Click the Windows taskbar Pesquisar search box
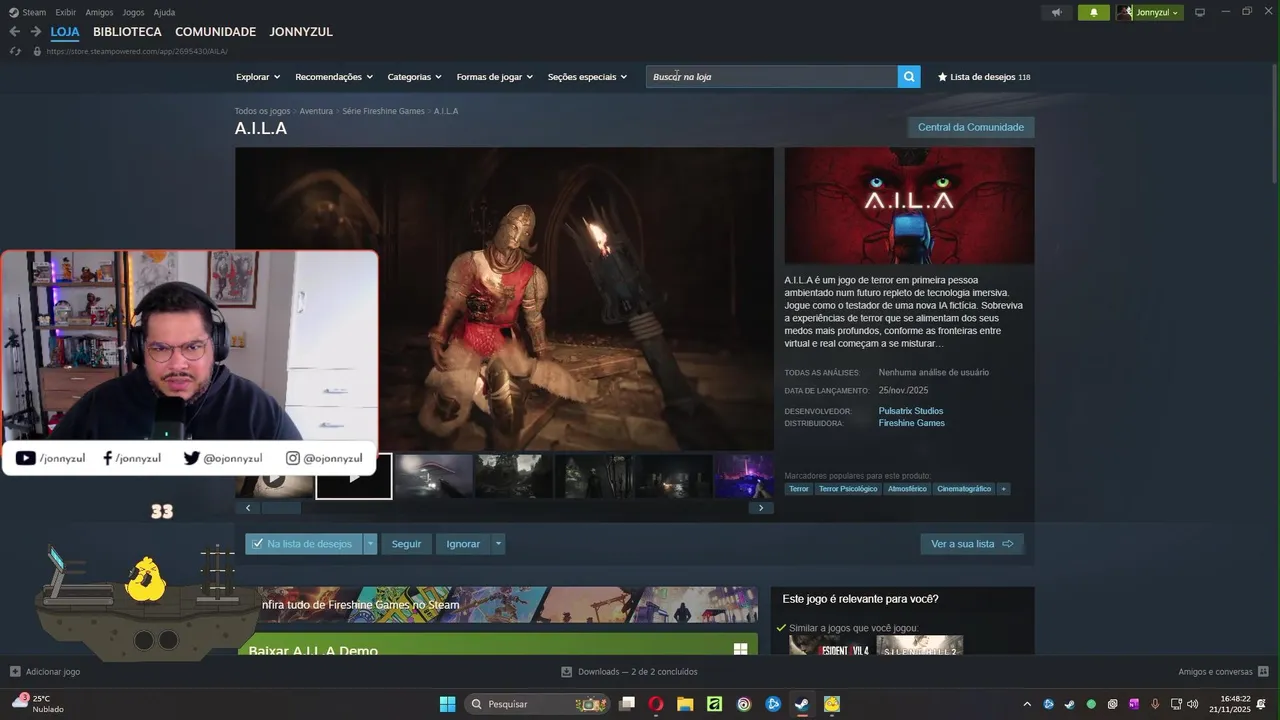1280x720 pixels. tap(538, 704)
